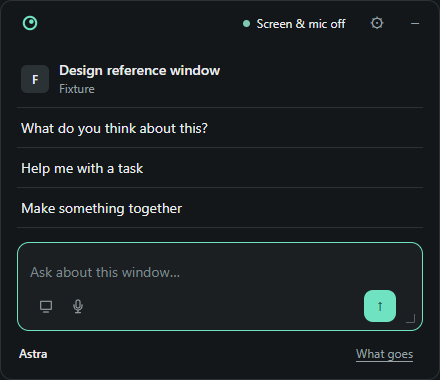This screenshot has height=380, width=440.
Task: Click the Fixture subtitle text
Action: tap(77, 89)
